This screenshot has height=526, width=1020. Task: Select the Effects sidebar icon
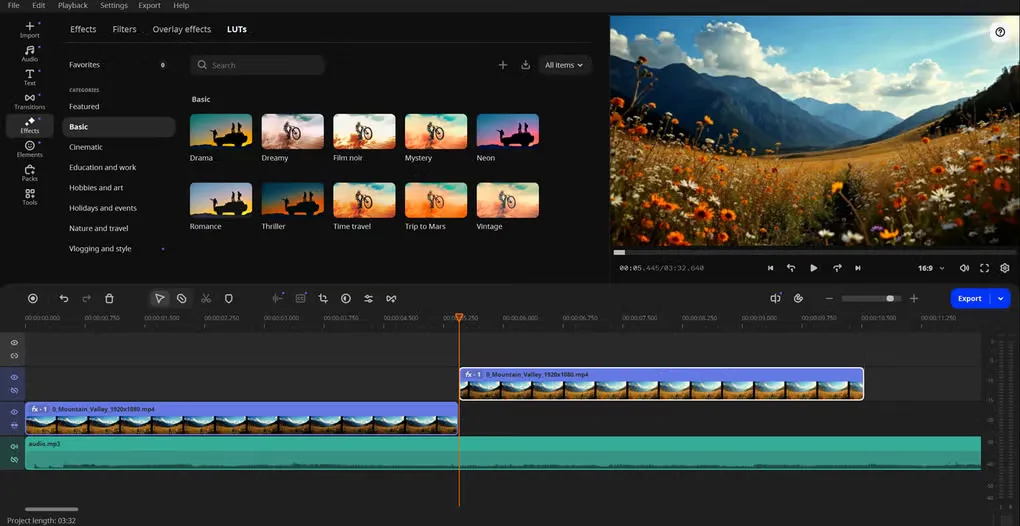pyautogui.click(x=29, y=125)
